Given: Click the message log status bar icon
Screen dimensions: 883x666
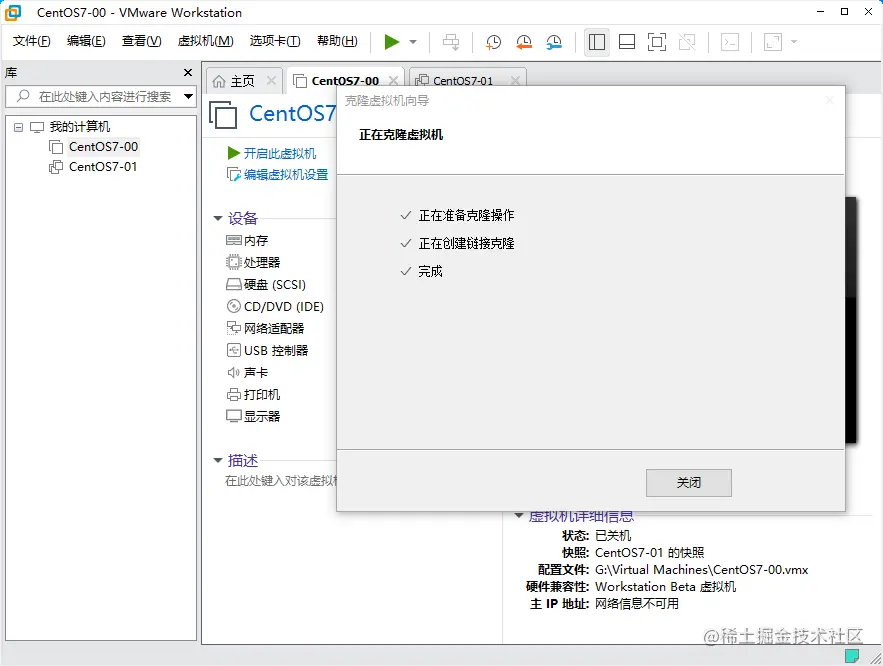Looking at the screenshot, I should pyautogui.click(x=851, y=655).
